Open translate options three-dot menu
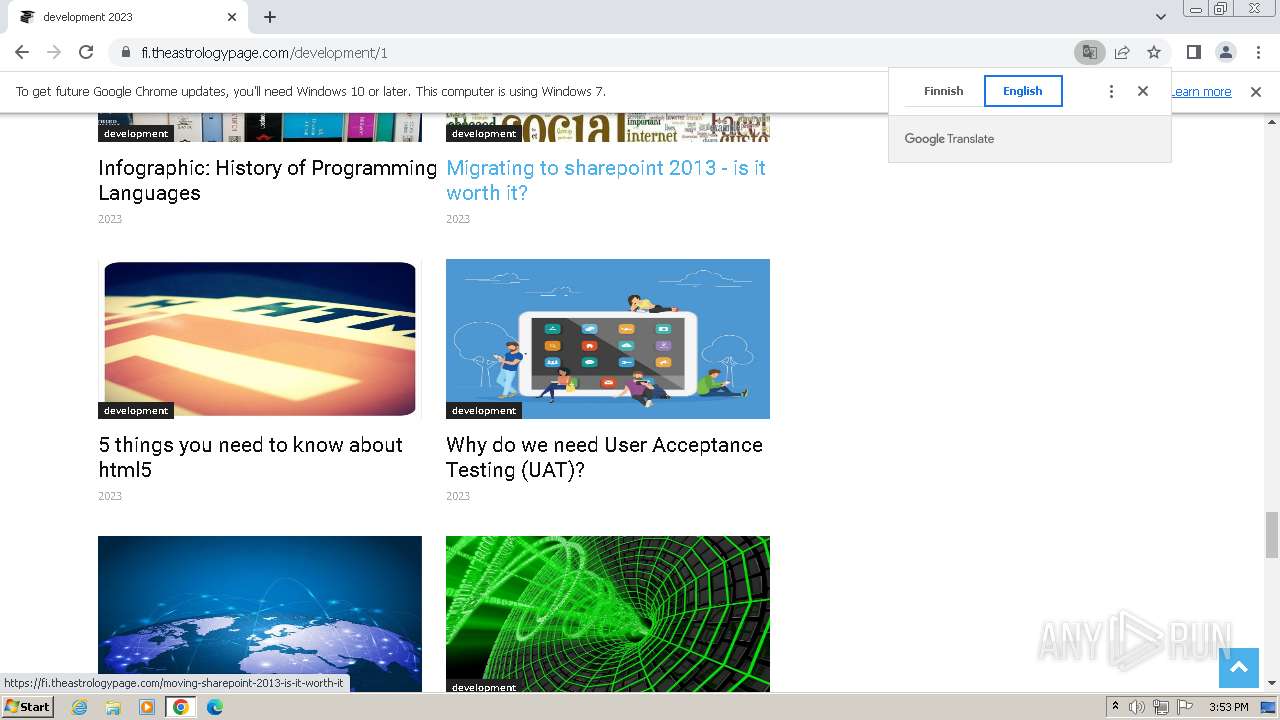The image size is (1280, 720). 1111,91
